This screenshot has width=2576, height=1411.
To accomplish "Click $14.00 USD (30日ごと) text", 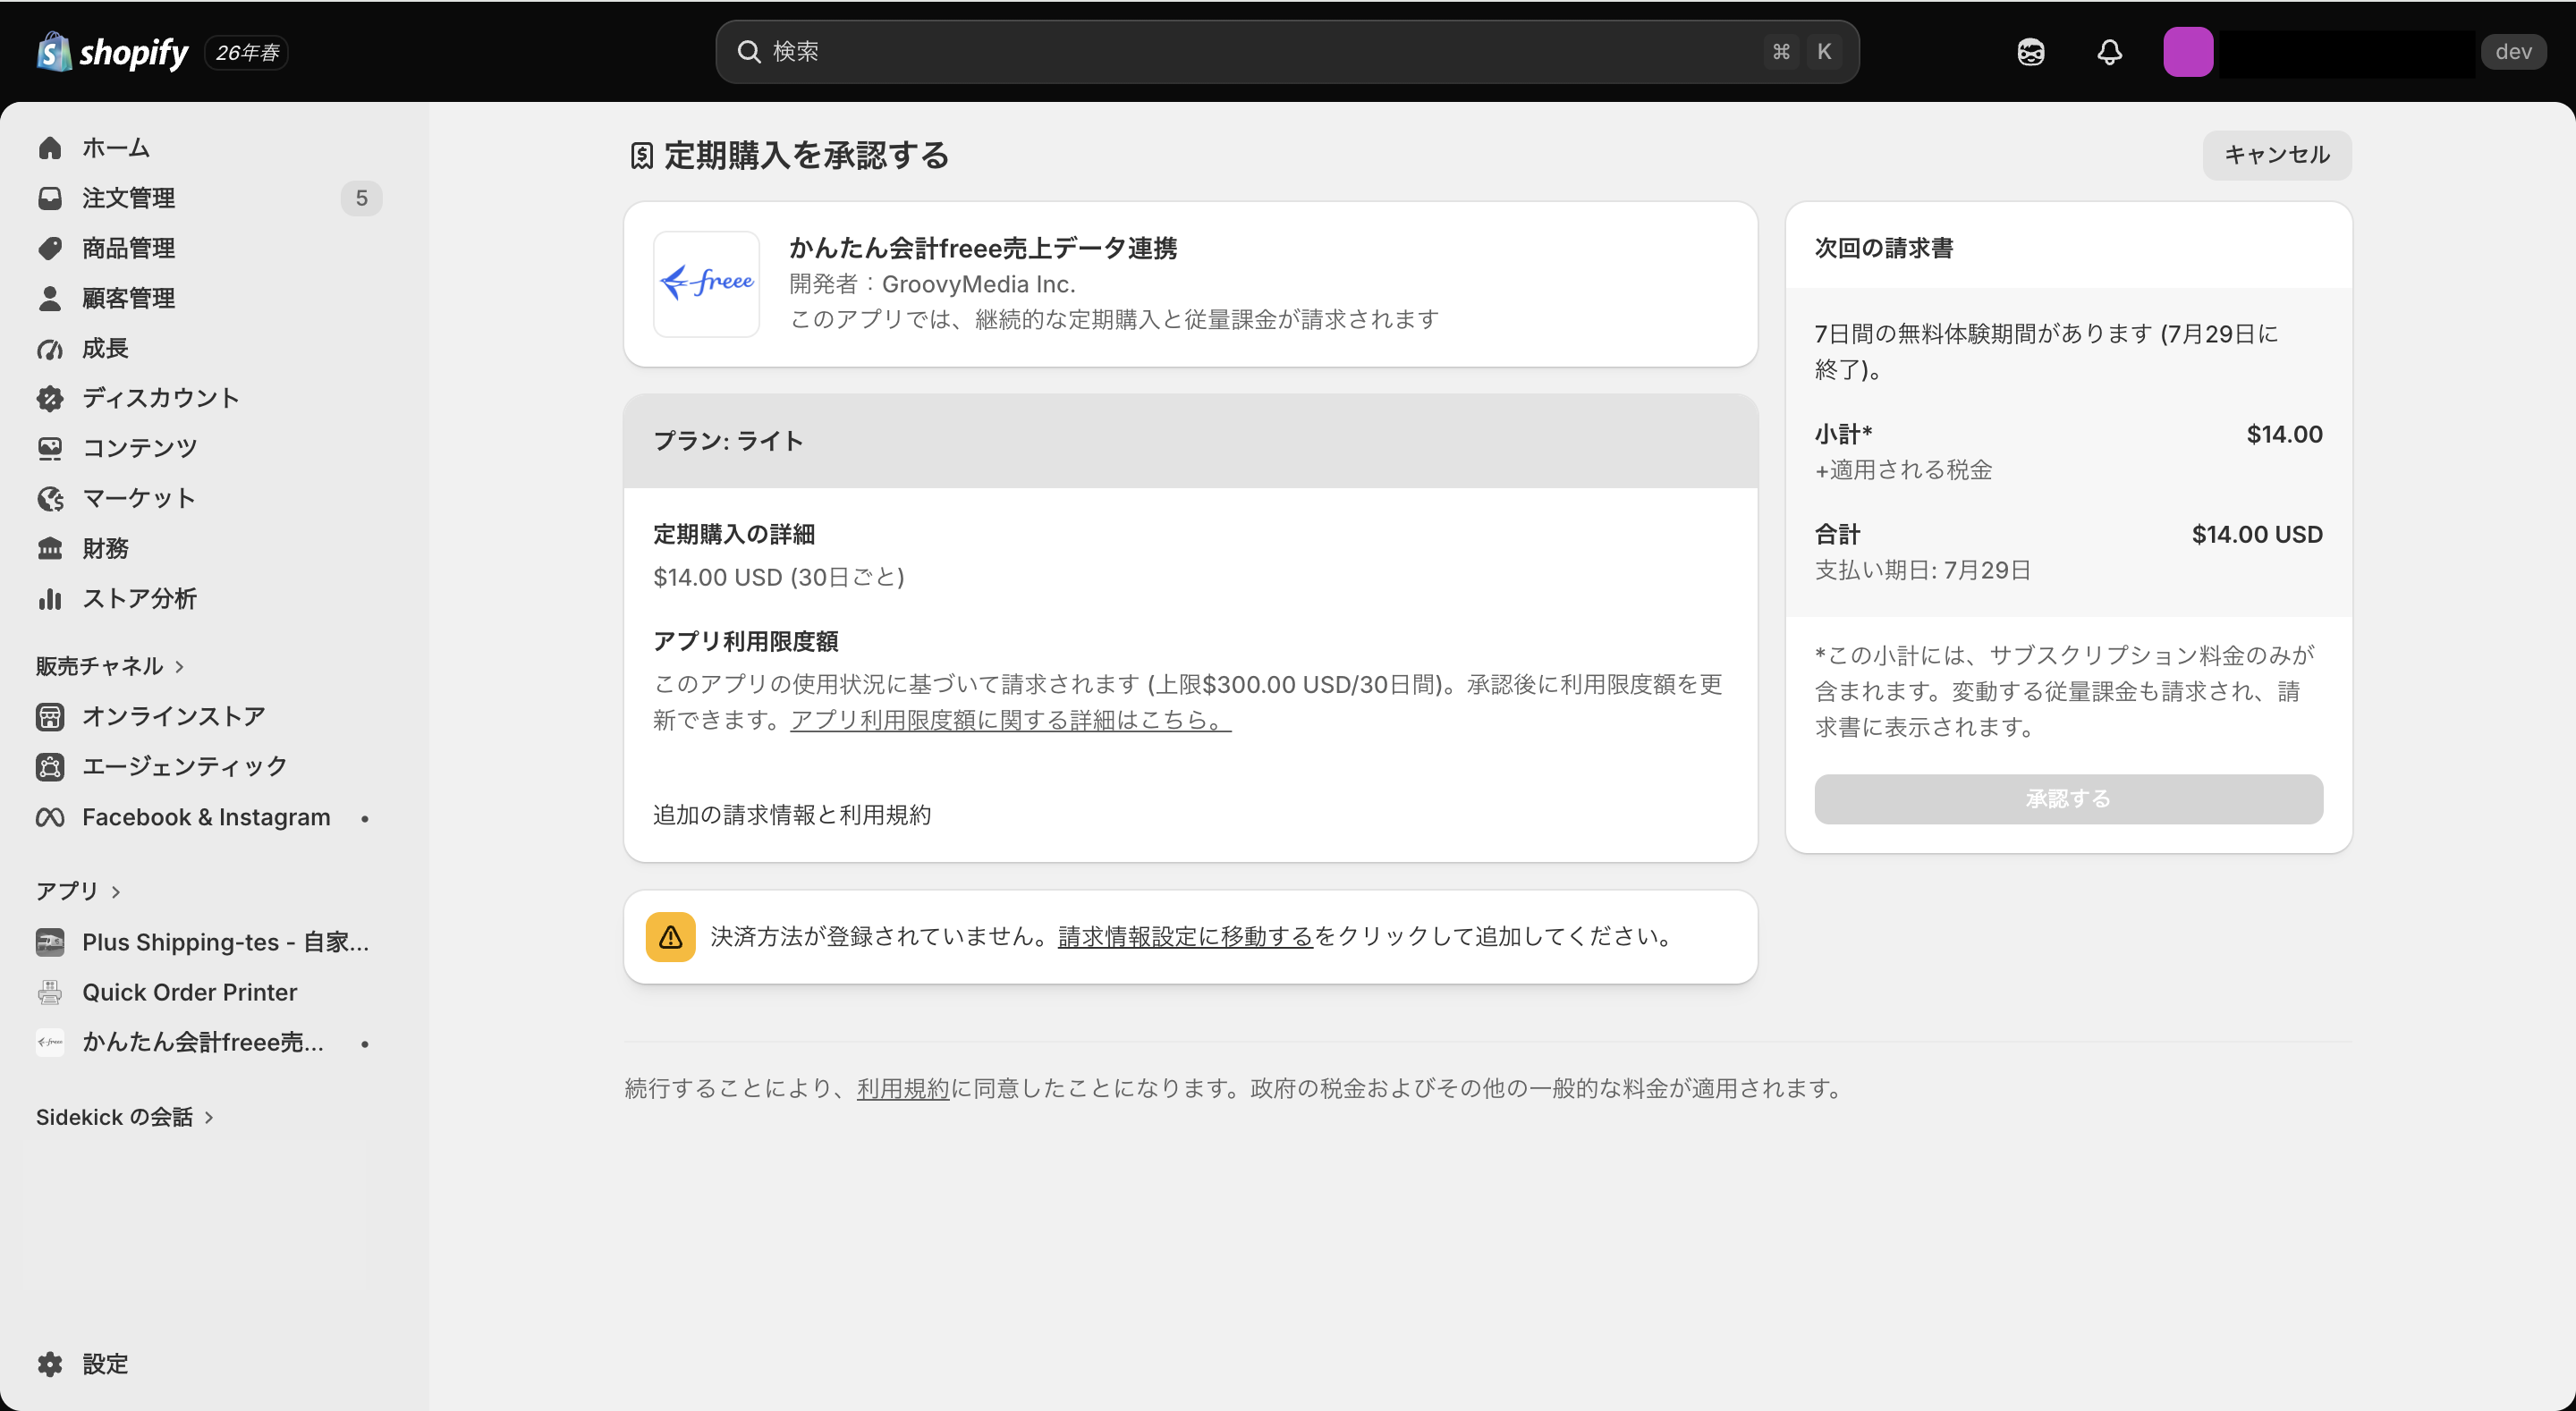I will click(x=778, y=577).
